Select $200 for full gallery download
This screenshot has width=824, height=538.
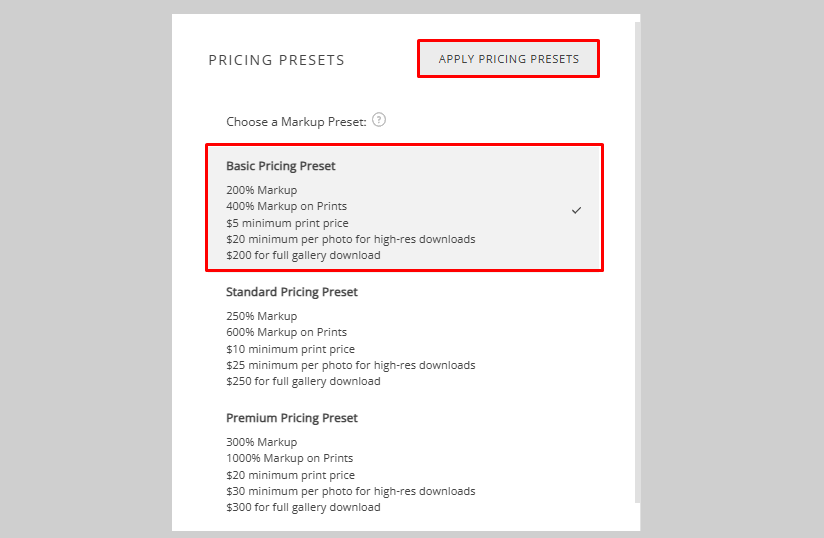point(303,255)
